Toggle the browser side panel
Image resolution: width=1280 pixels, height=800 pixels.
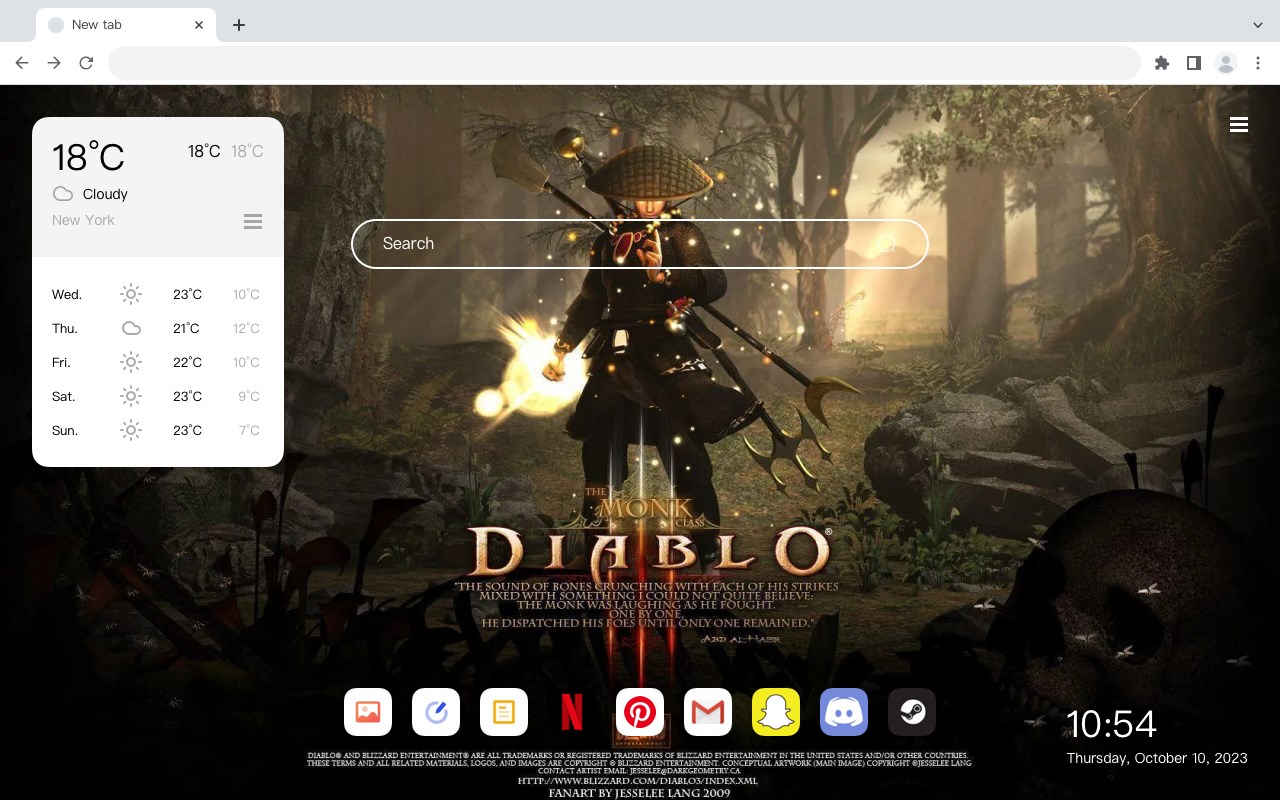[1193, 63]
